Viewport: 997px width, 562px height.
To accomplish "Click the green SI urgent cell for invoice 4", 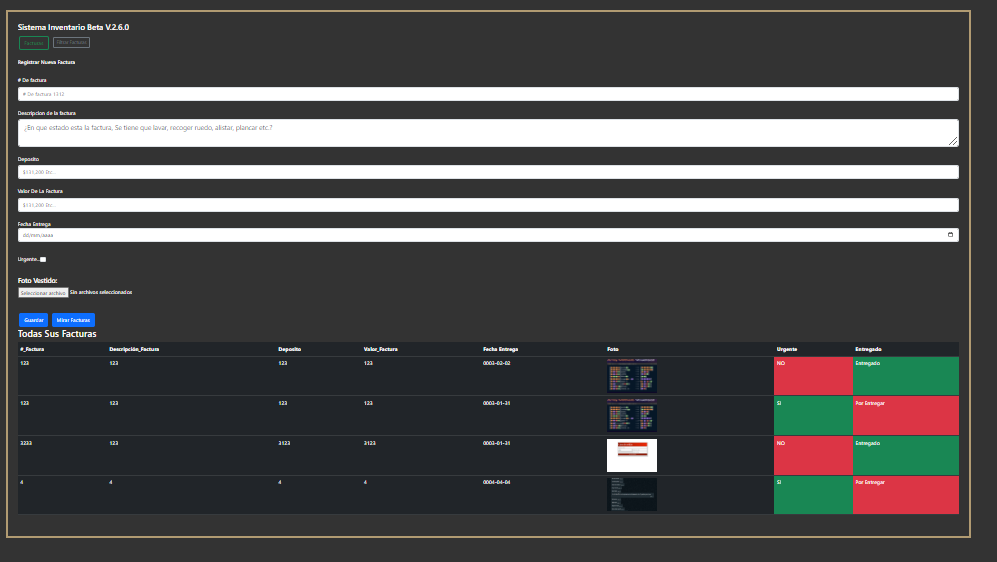I will pos(813,494).
